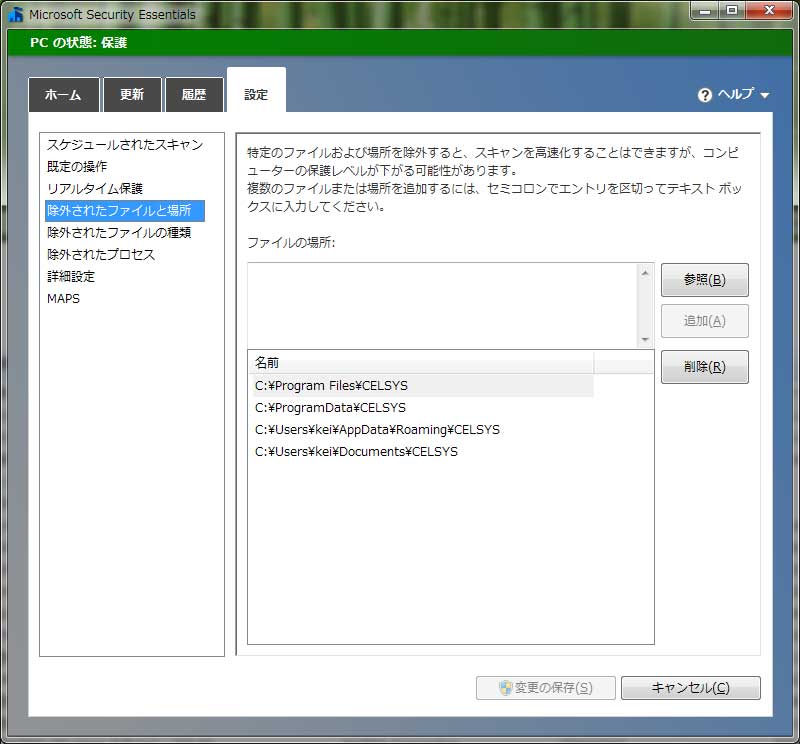Switch to the 履歴 tab
The width and height of the screenshot is (800, 744).
[x=194, y=95]
